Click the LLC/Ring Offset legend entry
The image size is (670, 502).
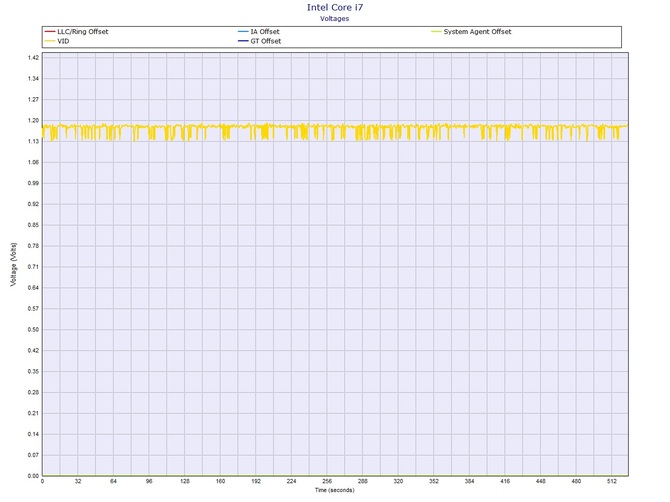(76, 32)
